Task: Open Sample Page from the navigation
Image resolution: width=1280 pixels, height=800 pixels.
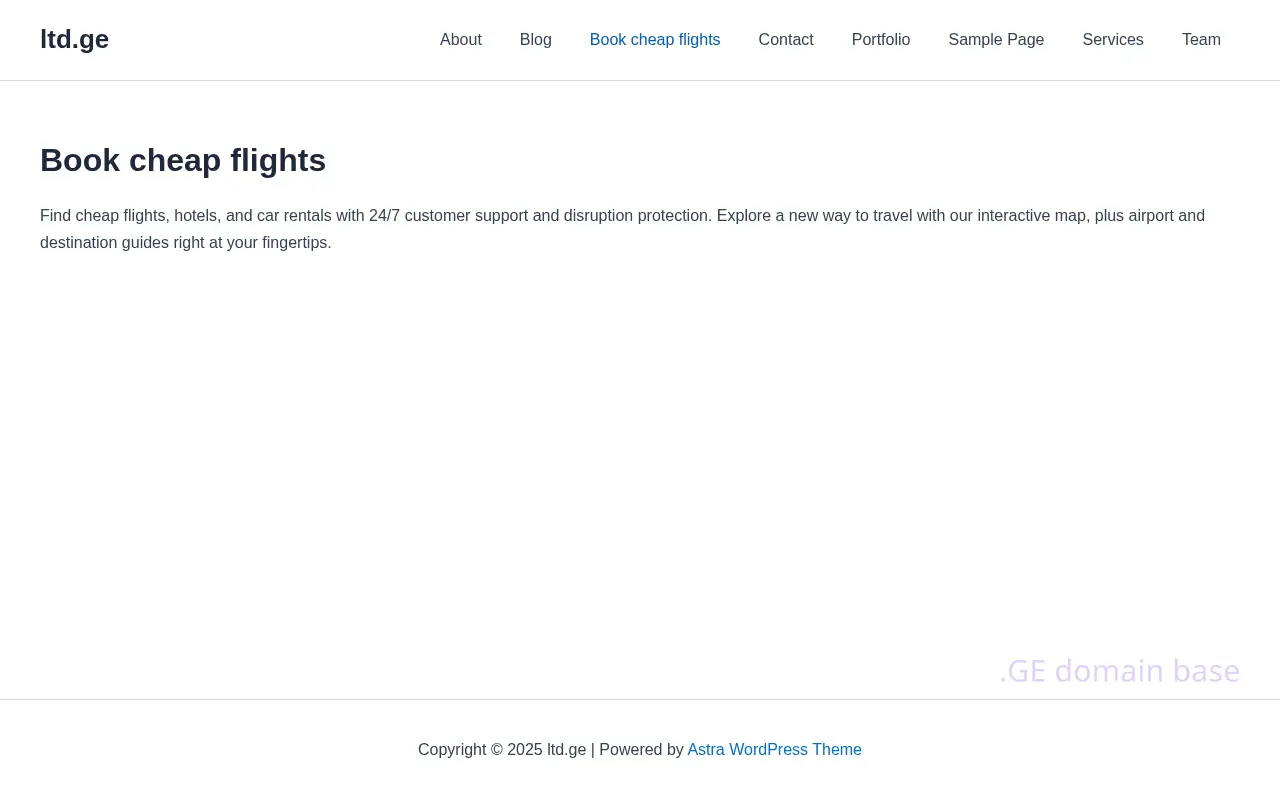Action: (x=996, y=40)
